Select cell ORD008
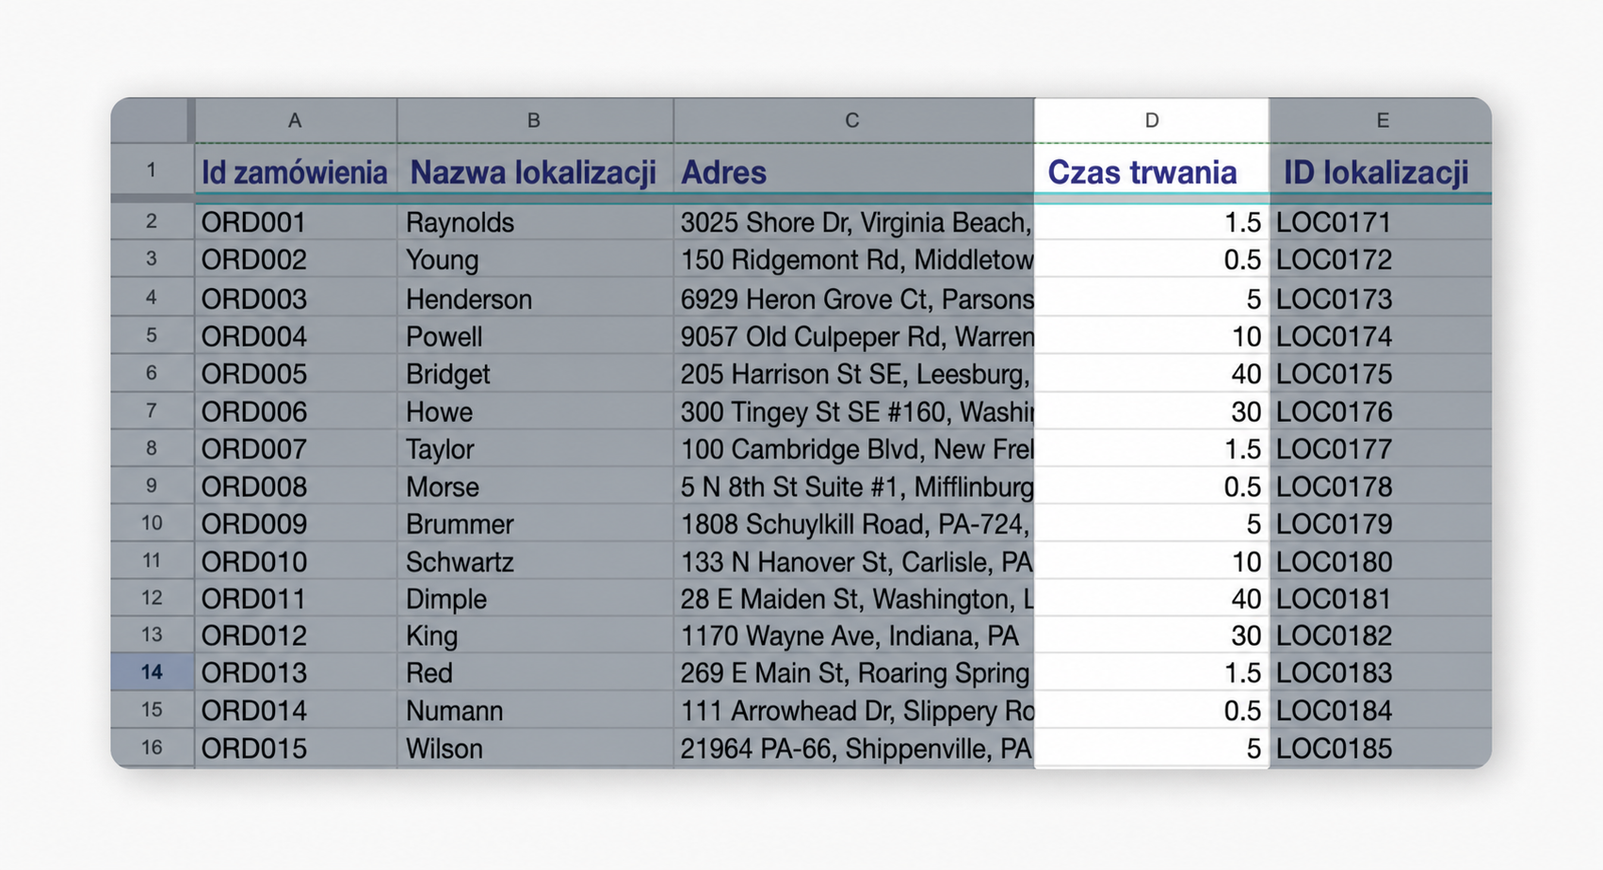Screen dimensions: 1603x870 point(295,486)
